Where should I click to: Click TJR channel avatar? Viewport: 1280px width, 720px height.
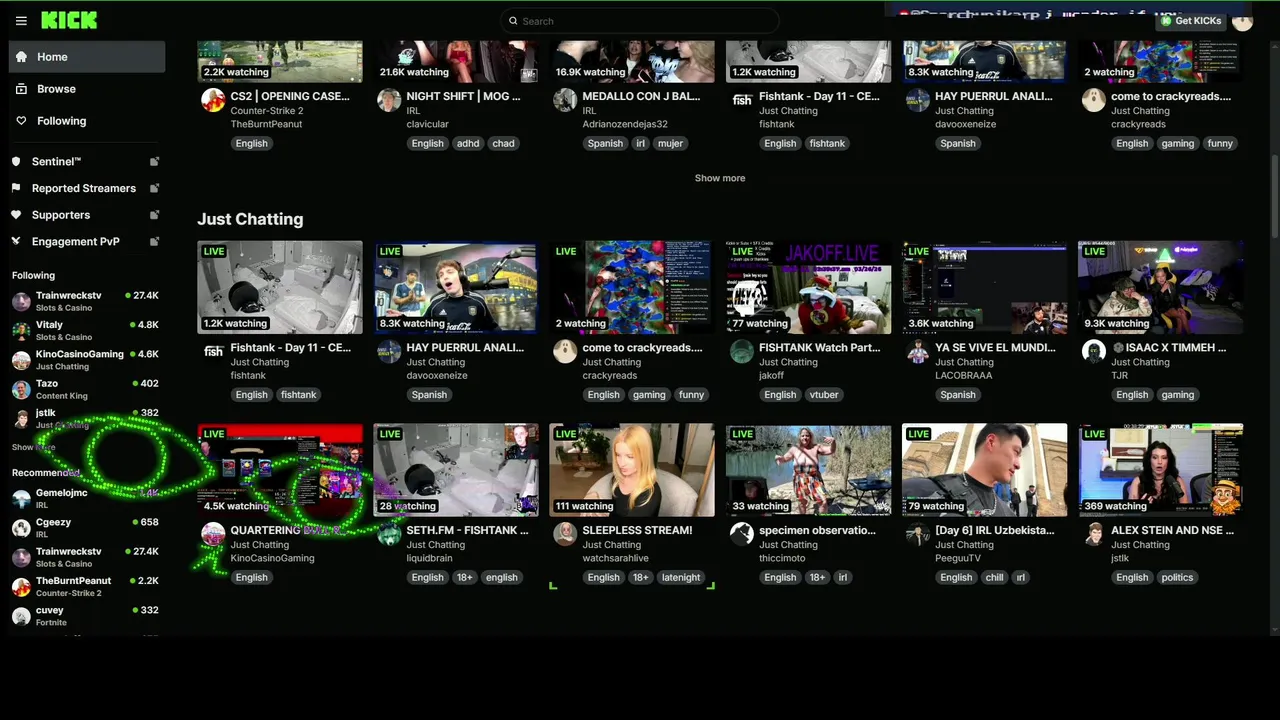pyautogui.click(x=1093, y=351)
